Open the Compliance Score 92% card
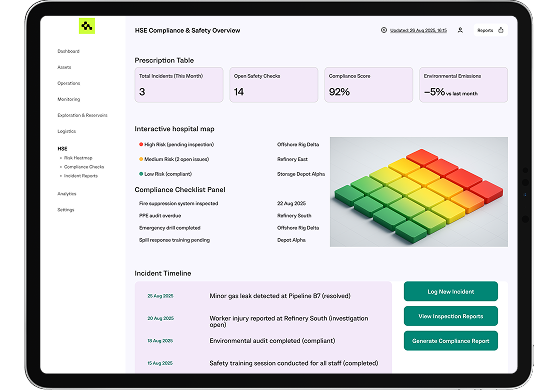 (x=369, y=85)
